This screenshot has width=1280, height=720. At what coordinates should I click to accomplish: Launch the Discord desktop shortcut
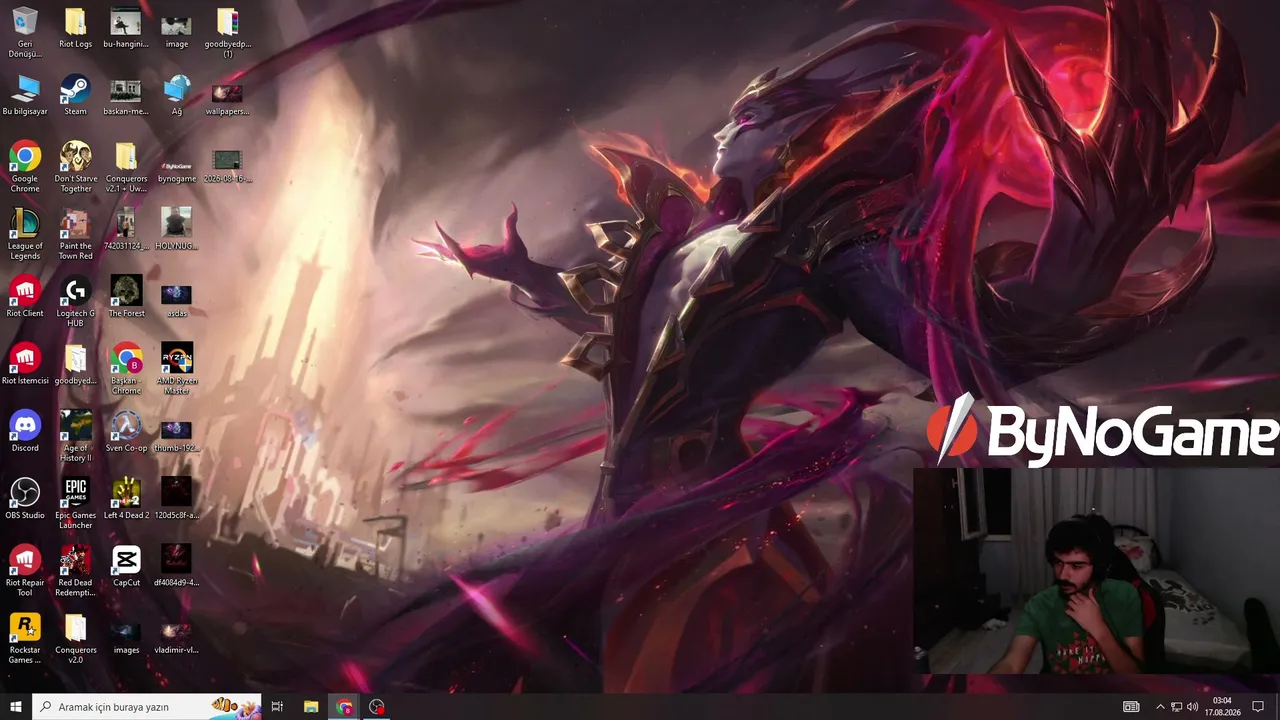click(25, 426)
